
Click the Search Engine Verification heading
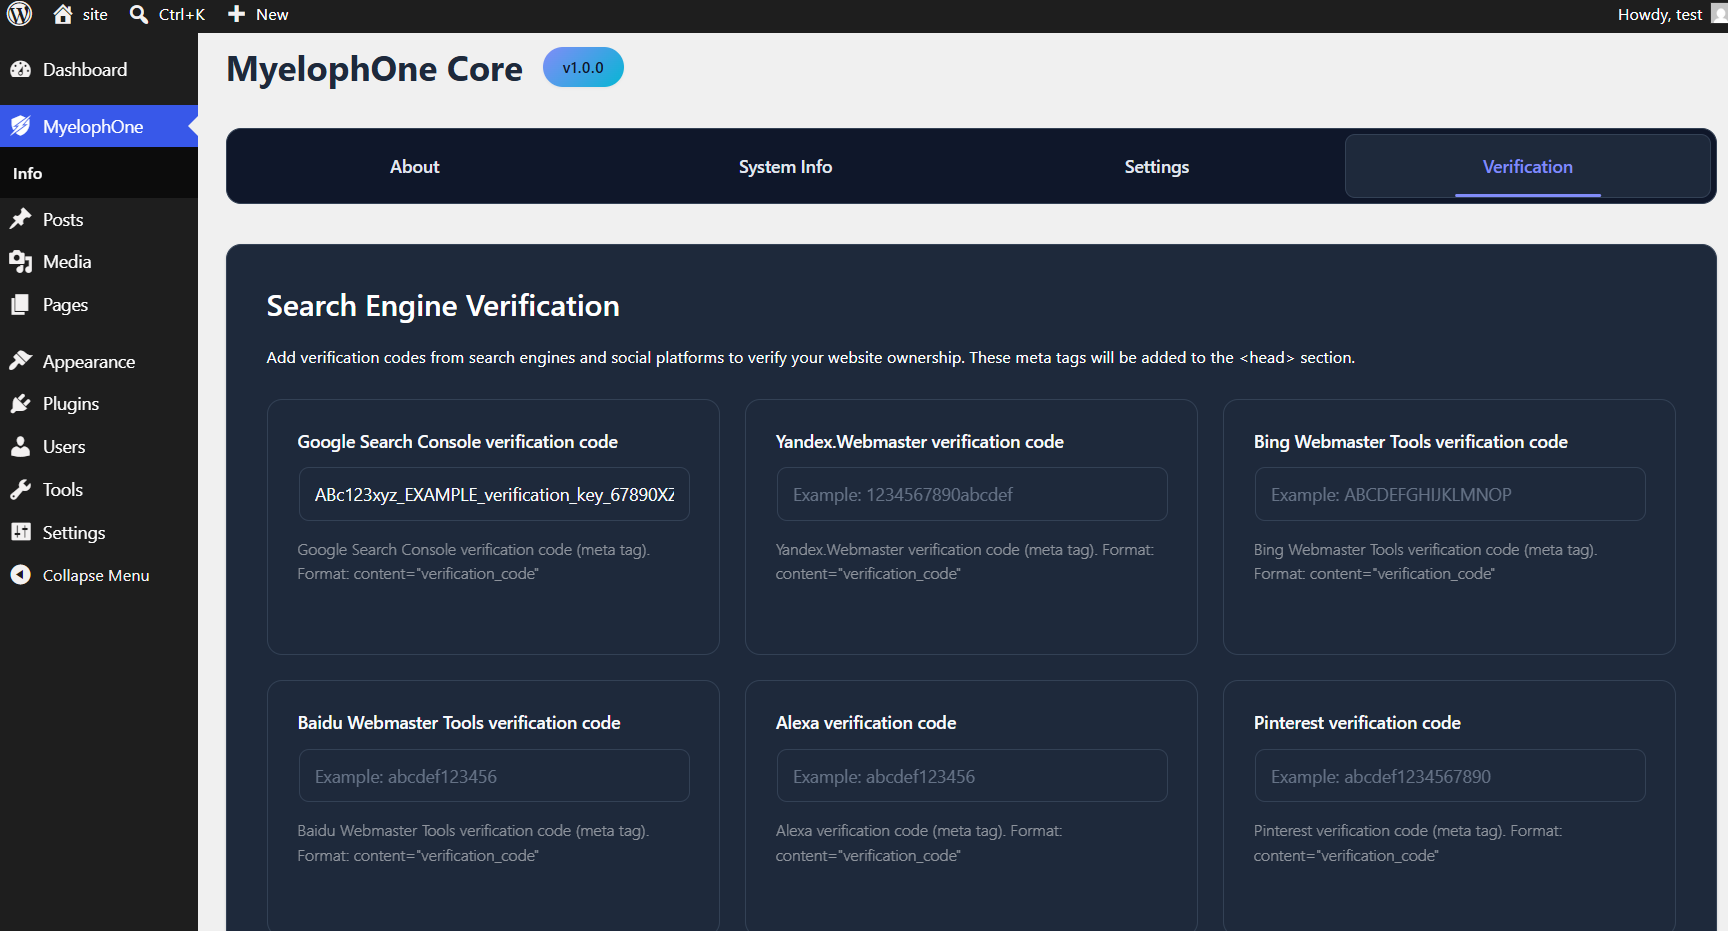(443, 306)
